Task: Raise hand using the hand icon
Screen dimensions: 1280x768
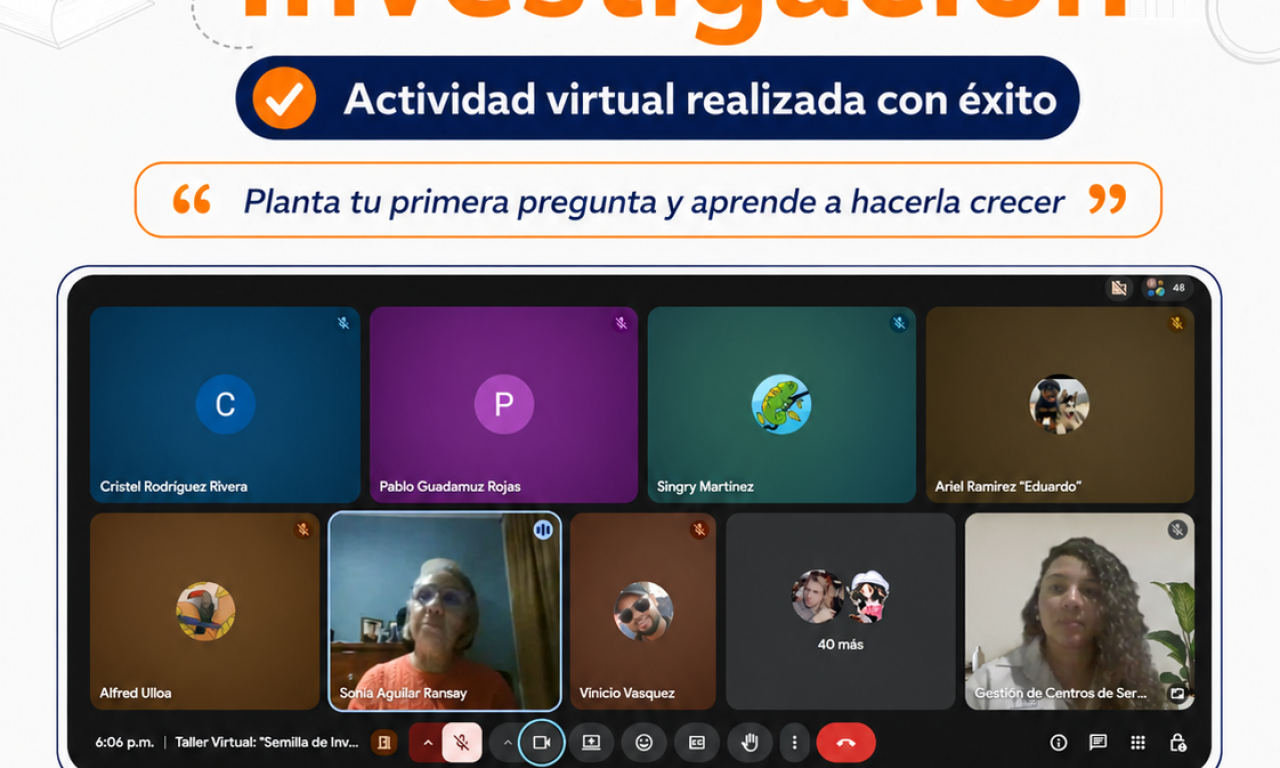Action: (750, 743)
